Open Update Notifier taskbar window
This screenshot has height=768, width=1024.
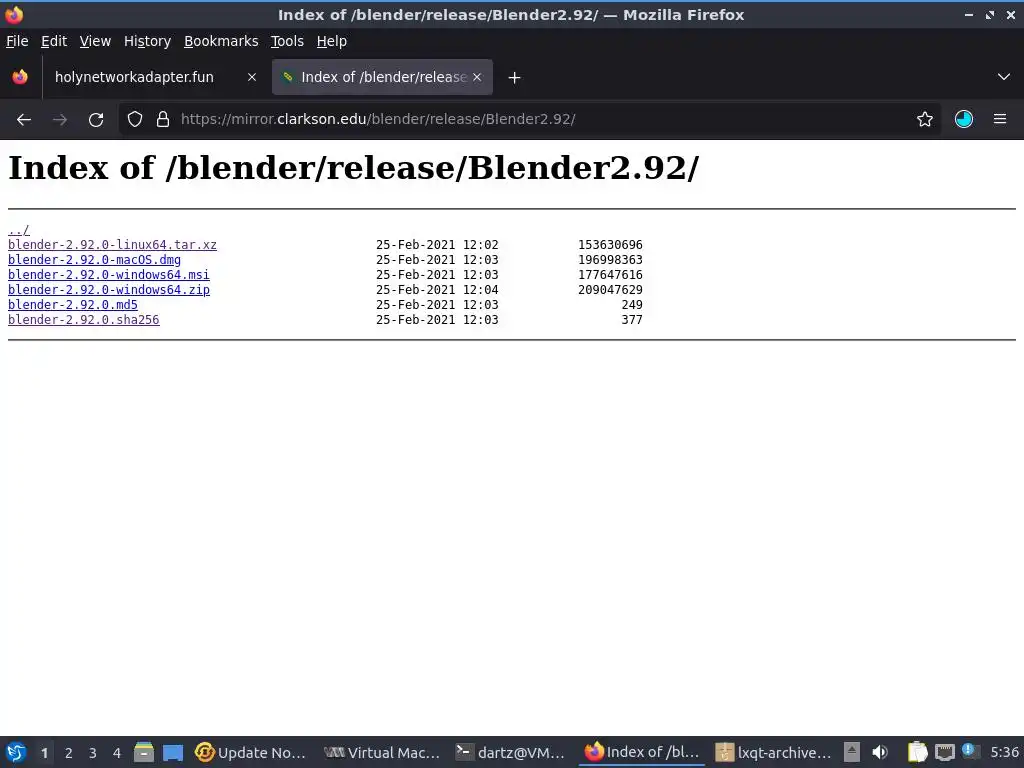[251, 752]
